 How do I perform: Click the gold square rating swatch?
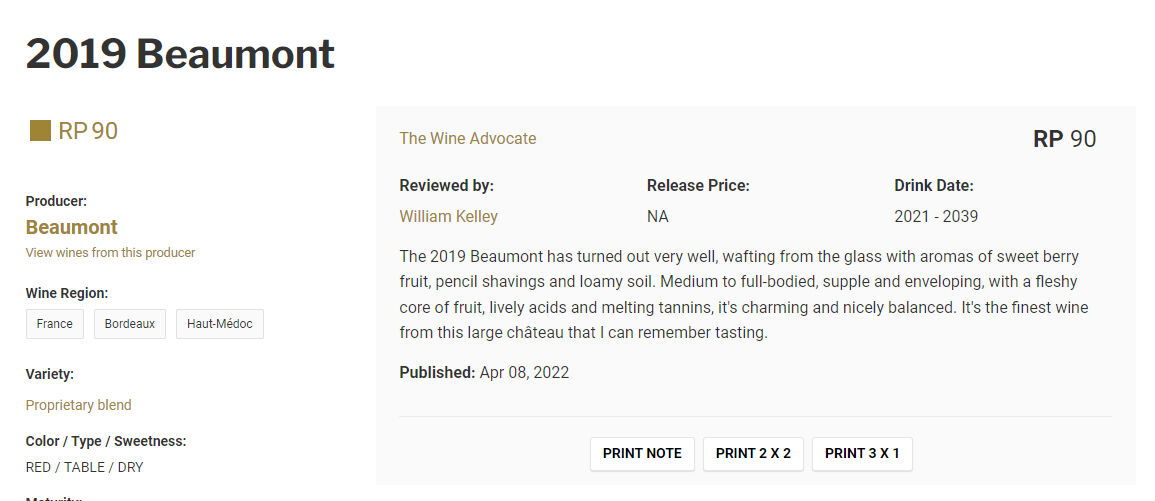pos(40,131)
